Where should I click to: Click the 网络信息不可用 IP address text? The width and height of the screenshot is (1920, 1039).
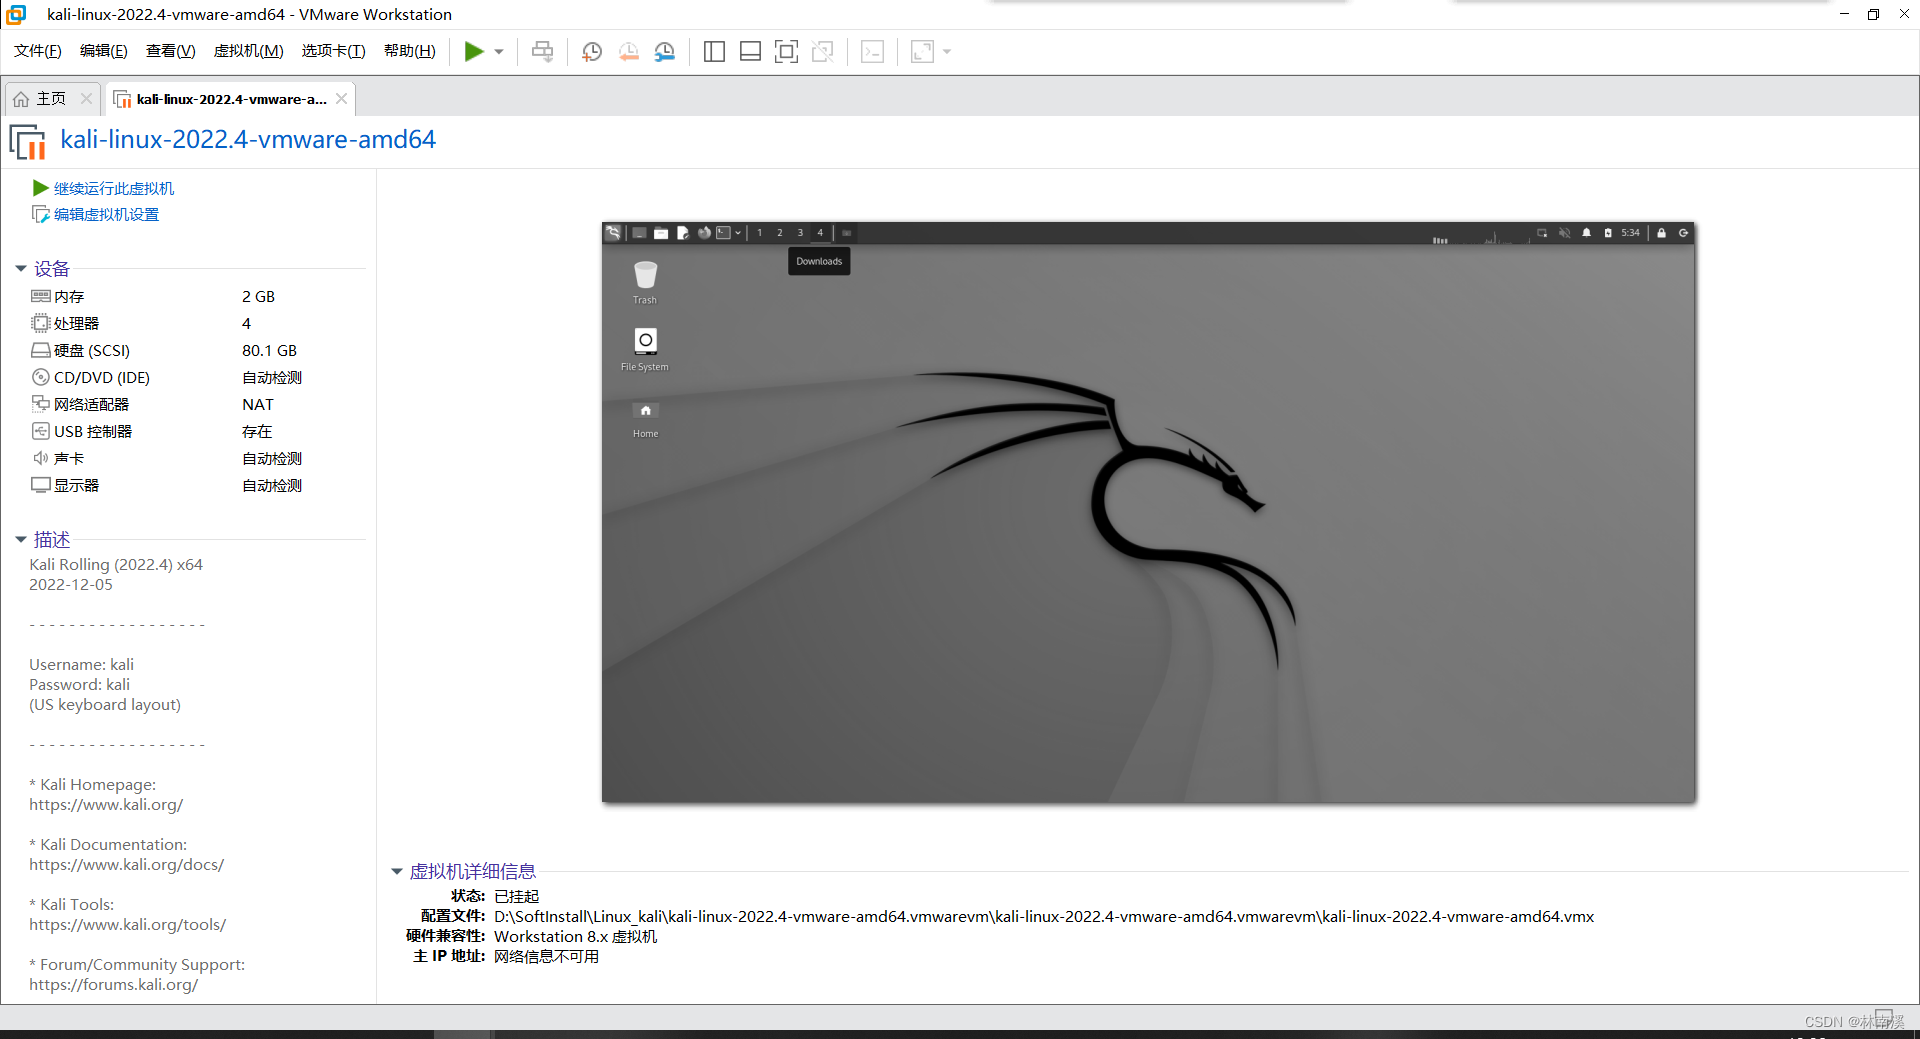[x=546, y=956]
